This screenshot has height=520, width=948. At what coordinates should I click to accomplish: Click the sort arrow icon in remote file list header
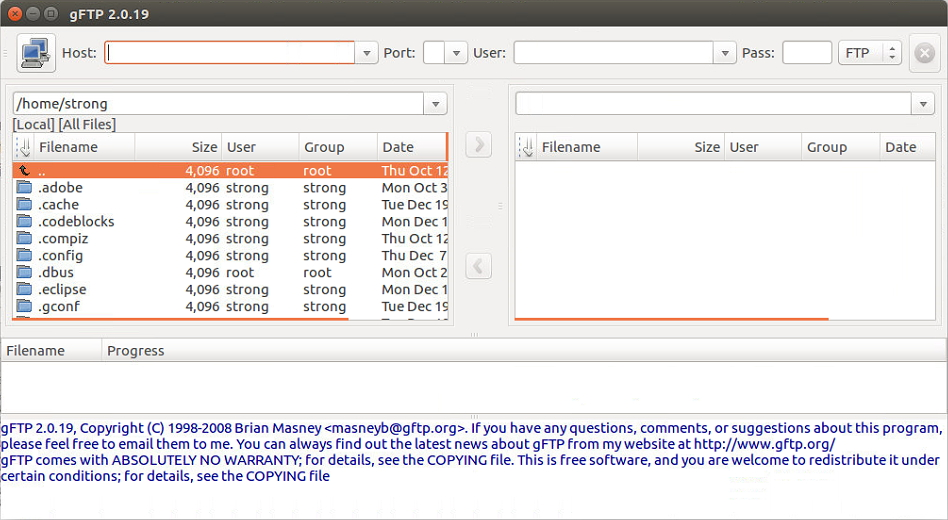[x=527, y=147]
